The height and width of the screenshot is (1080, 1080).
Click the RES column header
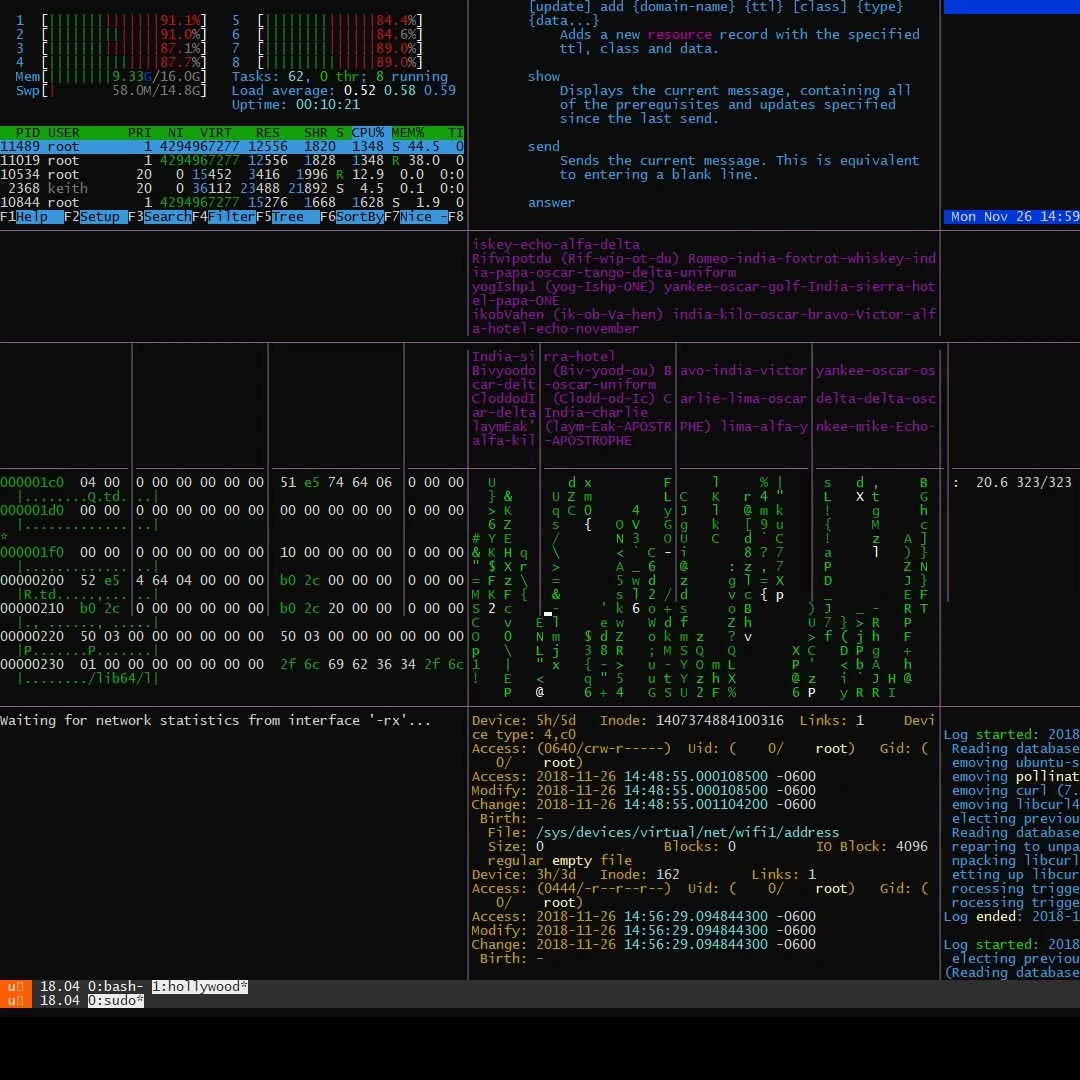267,132
